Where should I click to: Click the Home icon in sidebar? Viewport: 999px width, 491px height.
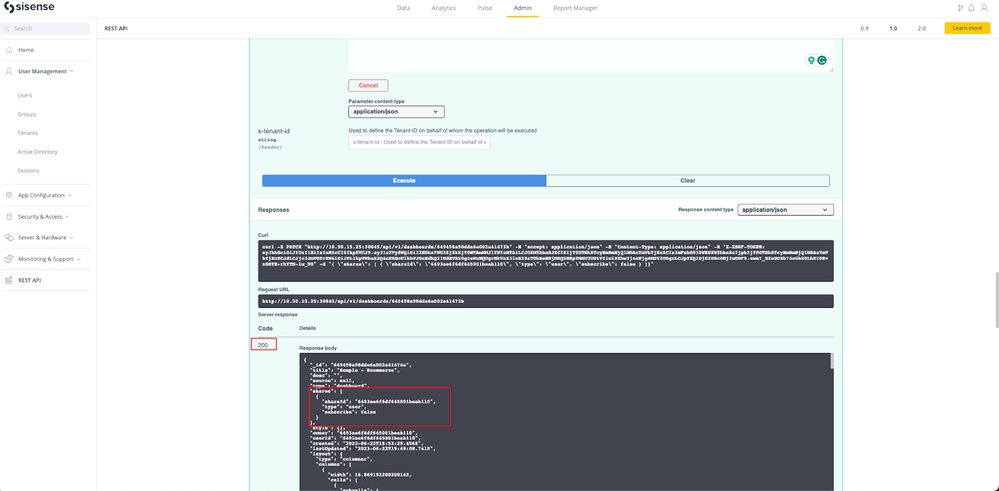point(9,50)
